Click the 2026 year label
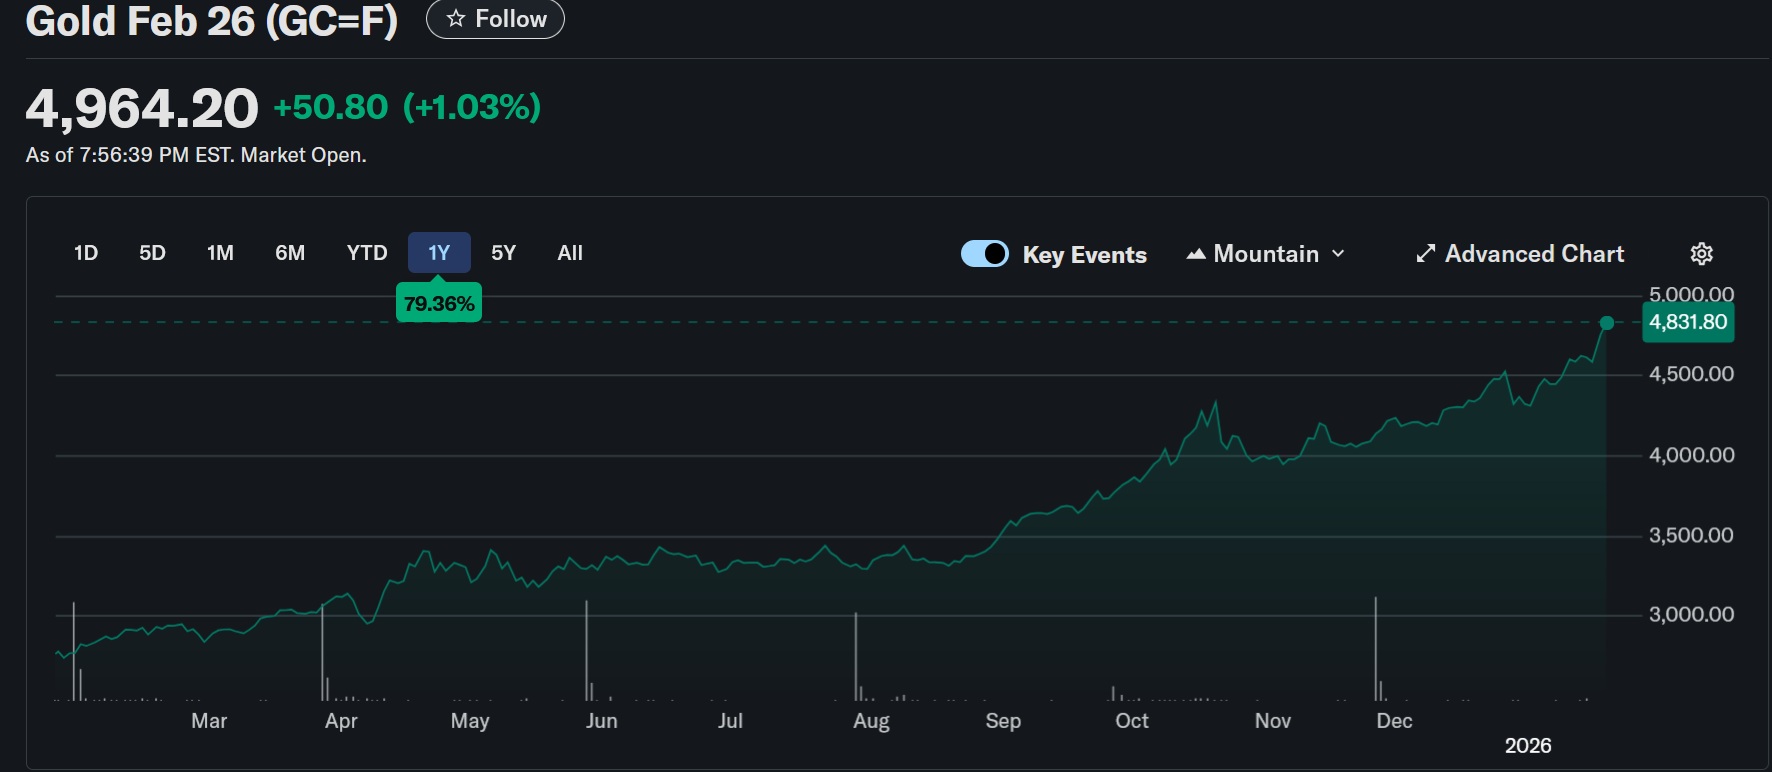Viewport: 1772px width, 772px height. 1528,746
